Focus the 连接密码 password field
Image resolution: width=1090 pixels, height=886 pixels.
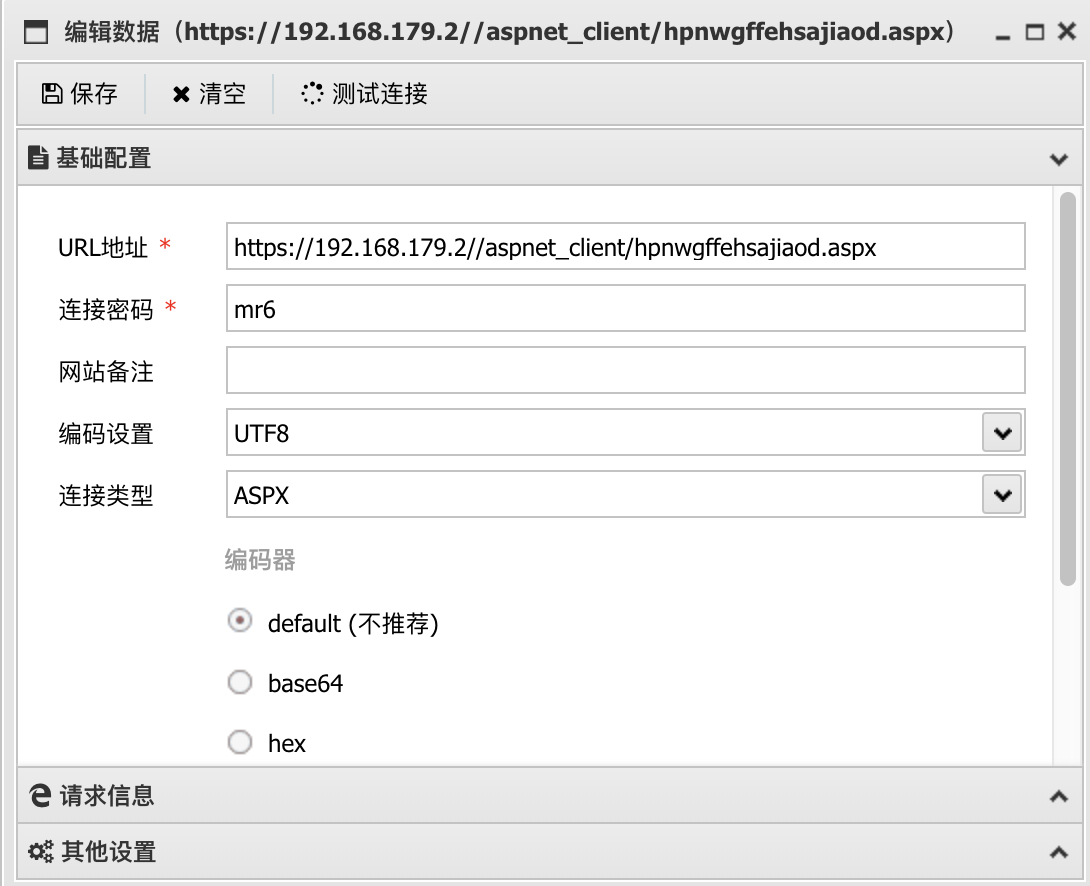(x=625, y=309)
